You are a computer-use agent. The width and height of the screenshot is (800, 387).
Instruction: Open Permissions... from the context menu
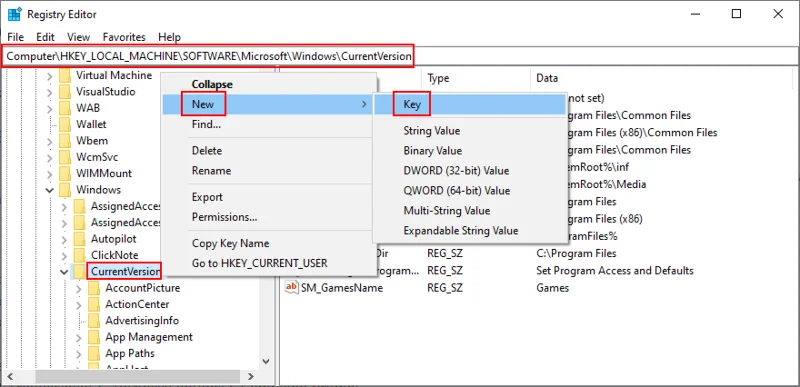(x=269, y=217)
